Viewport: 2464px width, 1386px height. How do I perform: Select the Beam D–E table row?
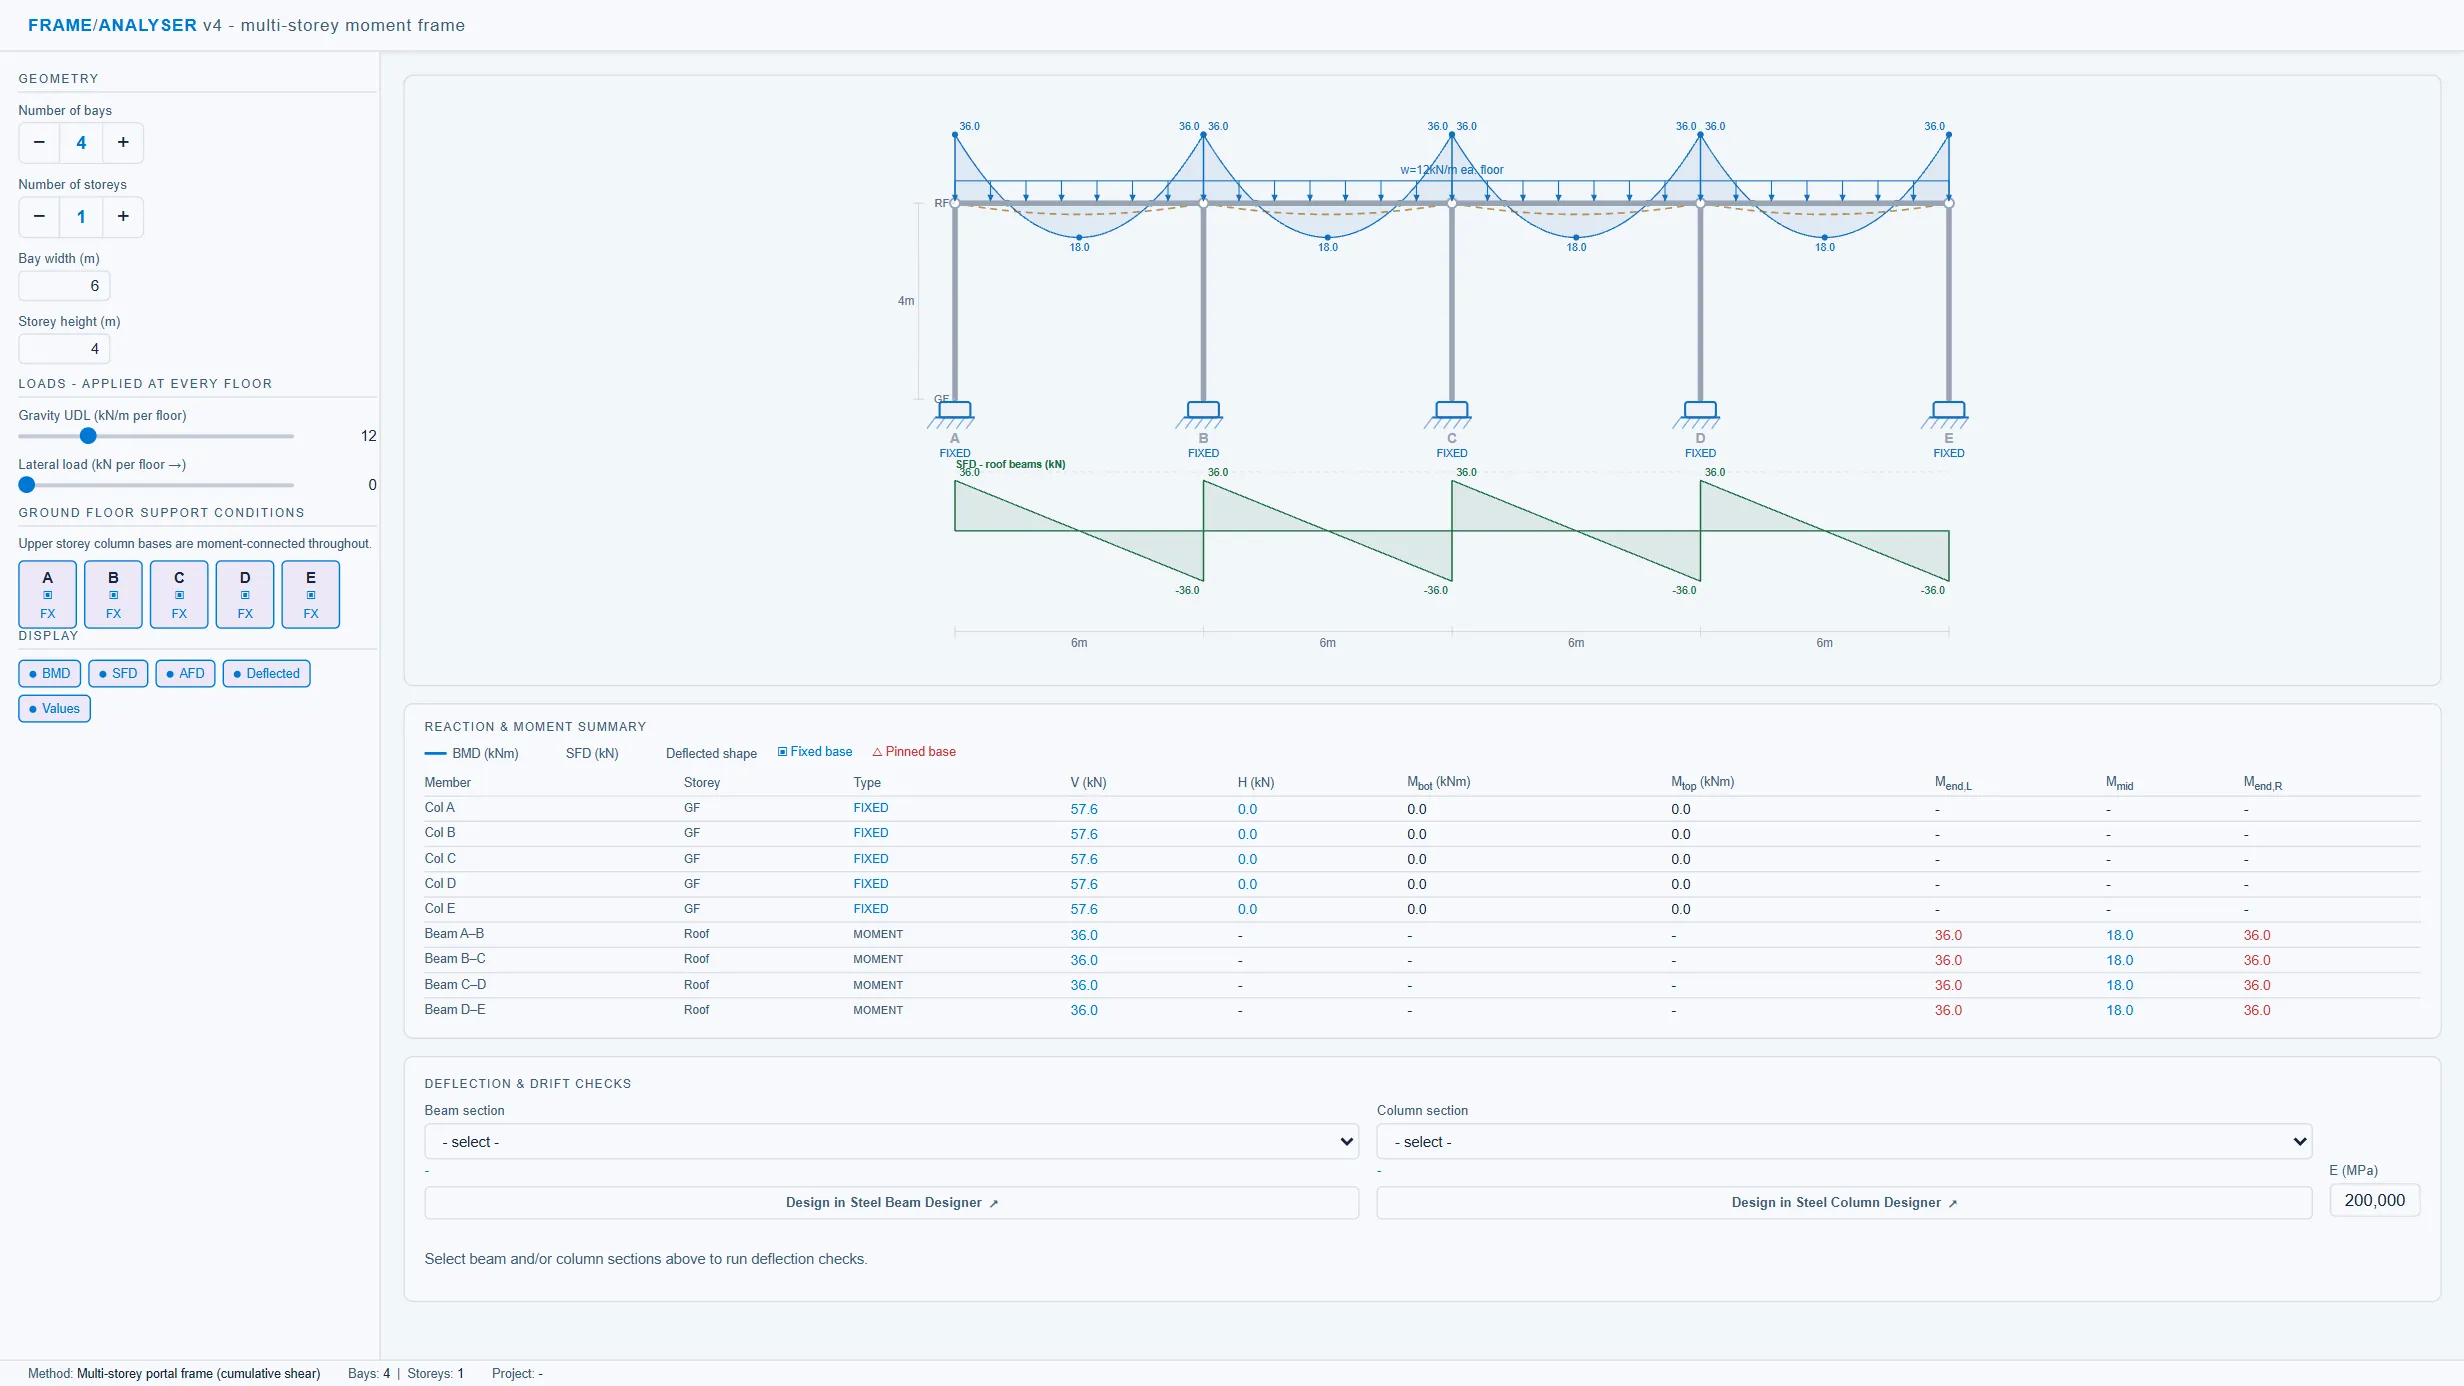1422,1010
